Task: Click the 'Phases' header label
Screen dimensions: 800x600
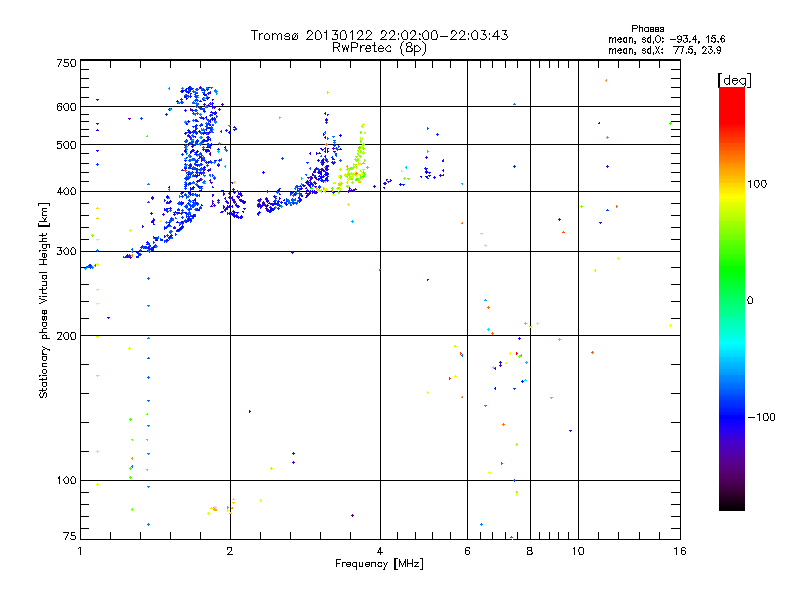Action: [647, 29]
